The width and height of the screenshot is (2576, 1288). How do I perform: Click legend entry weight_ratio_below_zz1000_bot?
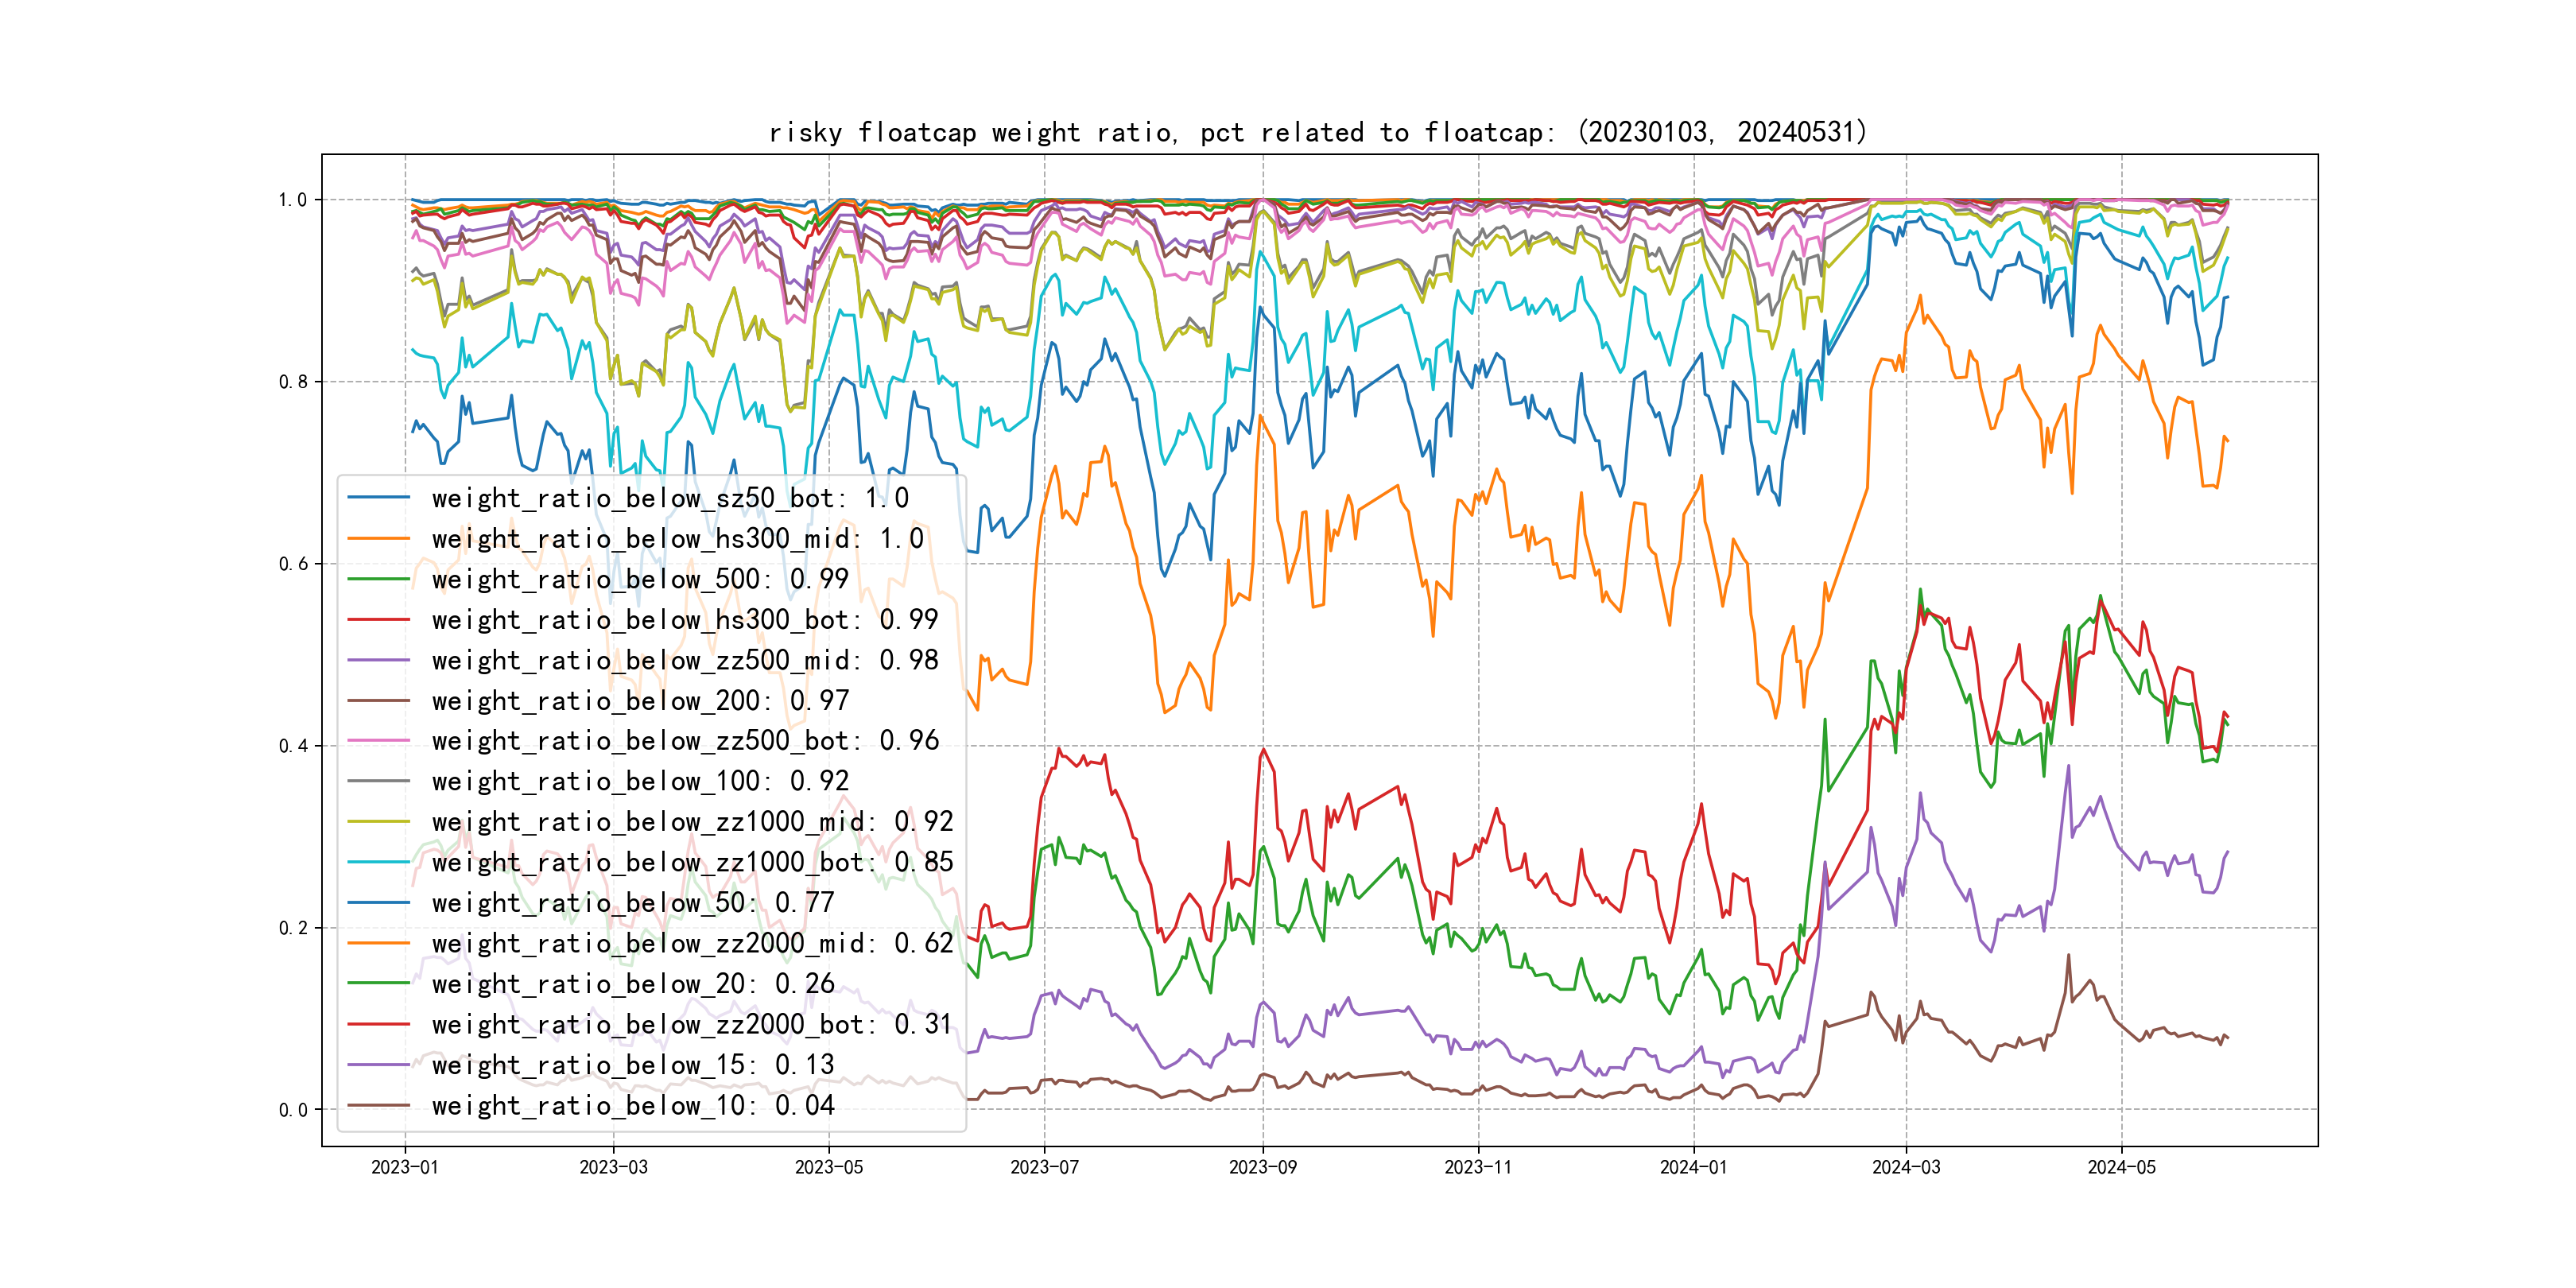[692, 862]
